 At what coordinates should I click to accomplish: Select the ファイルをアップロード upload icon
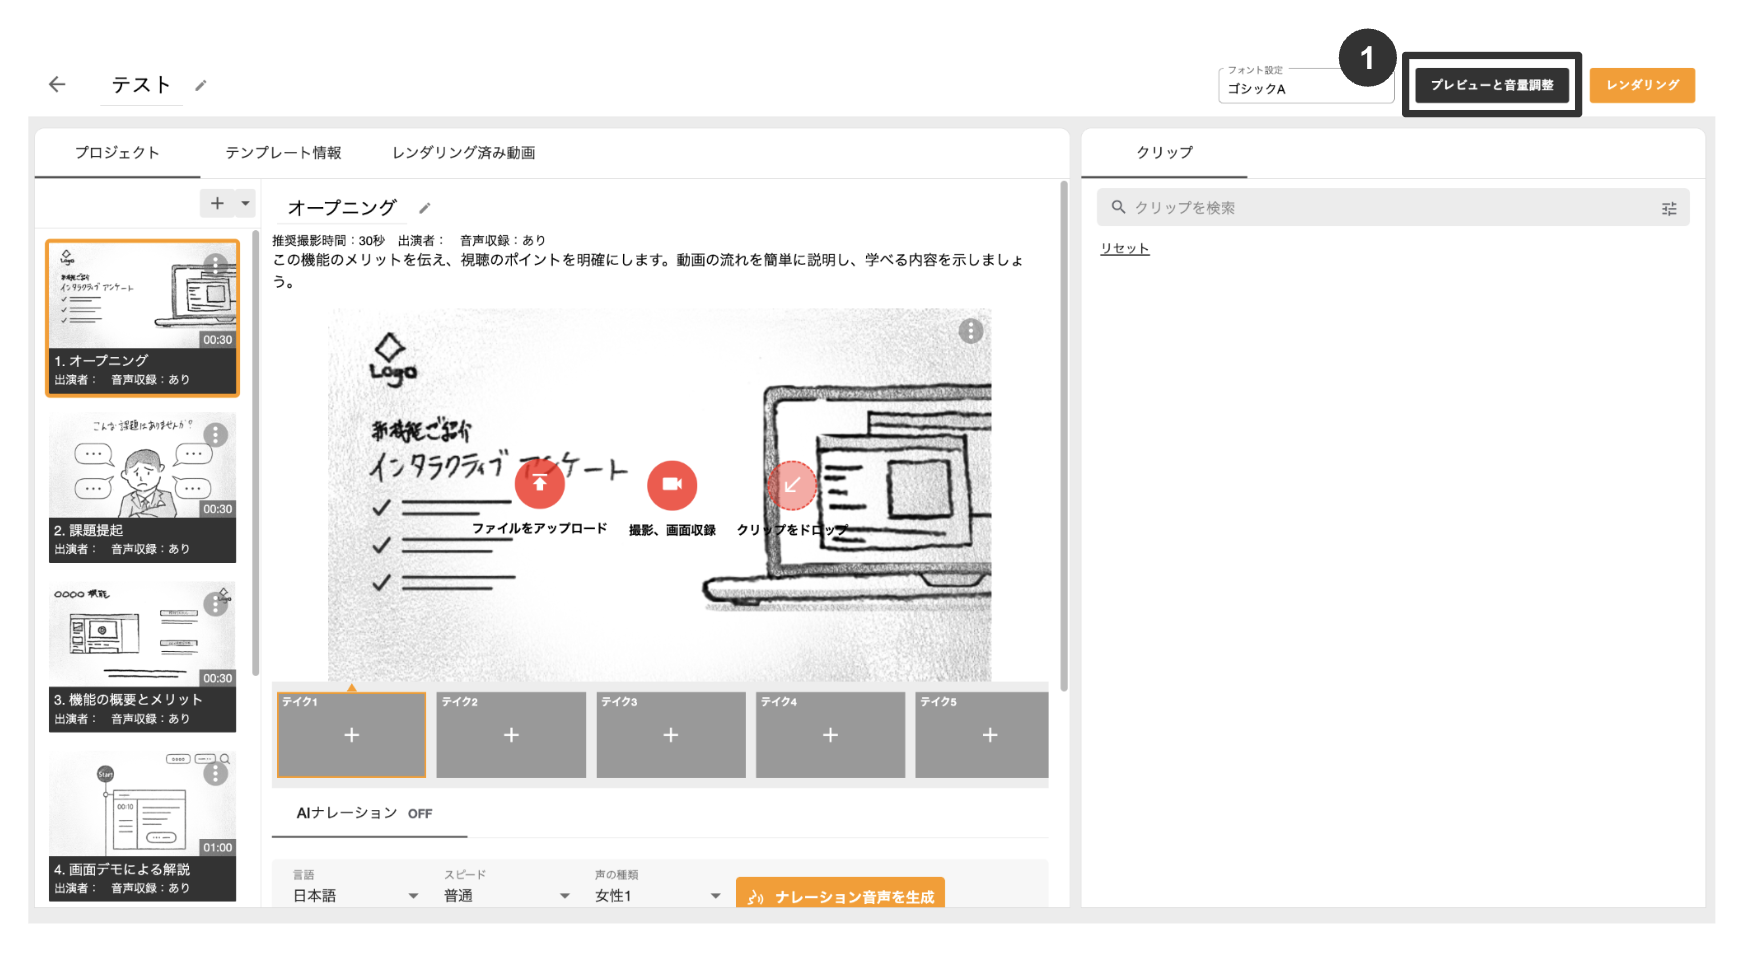pyautogui.click(x=539, y=484)
